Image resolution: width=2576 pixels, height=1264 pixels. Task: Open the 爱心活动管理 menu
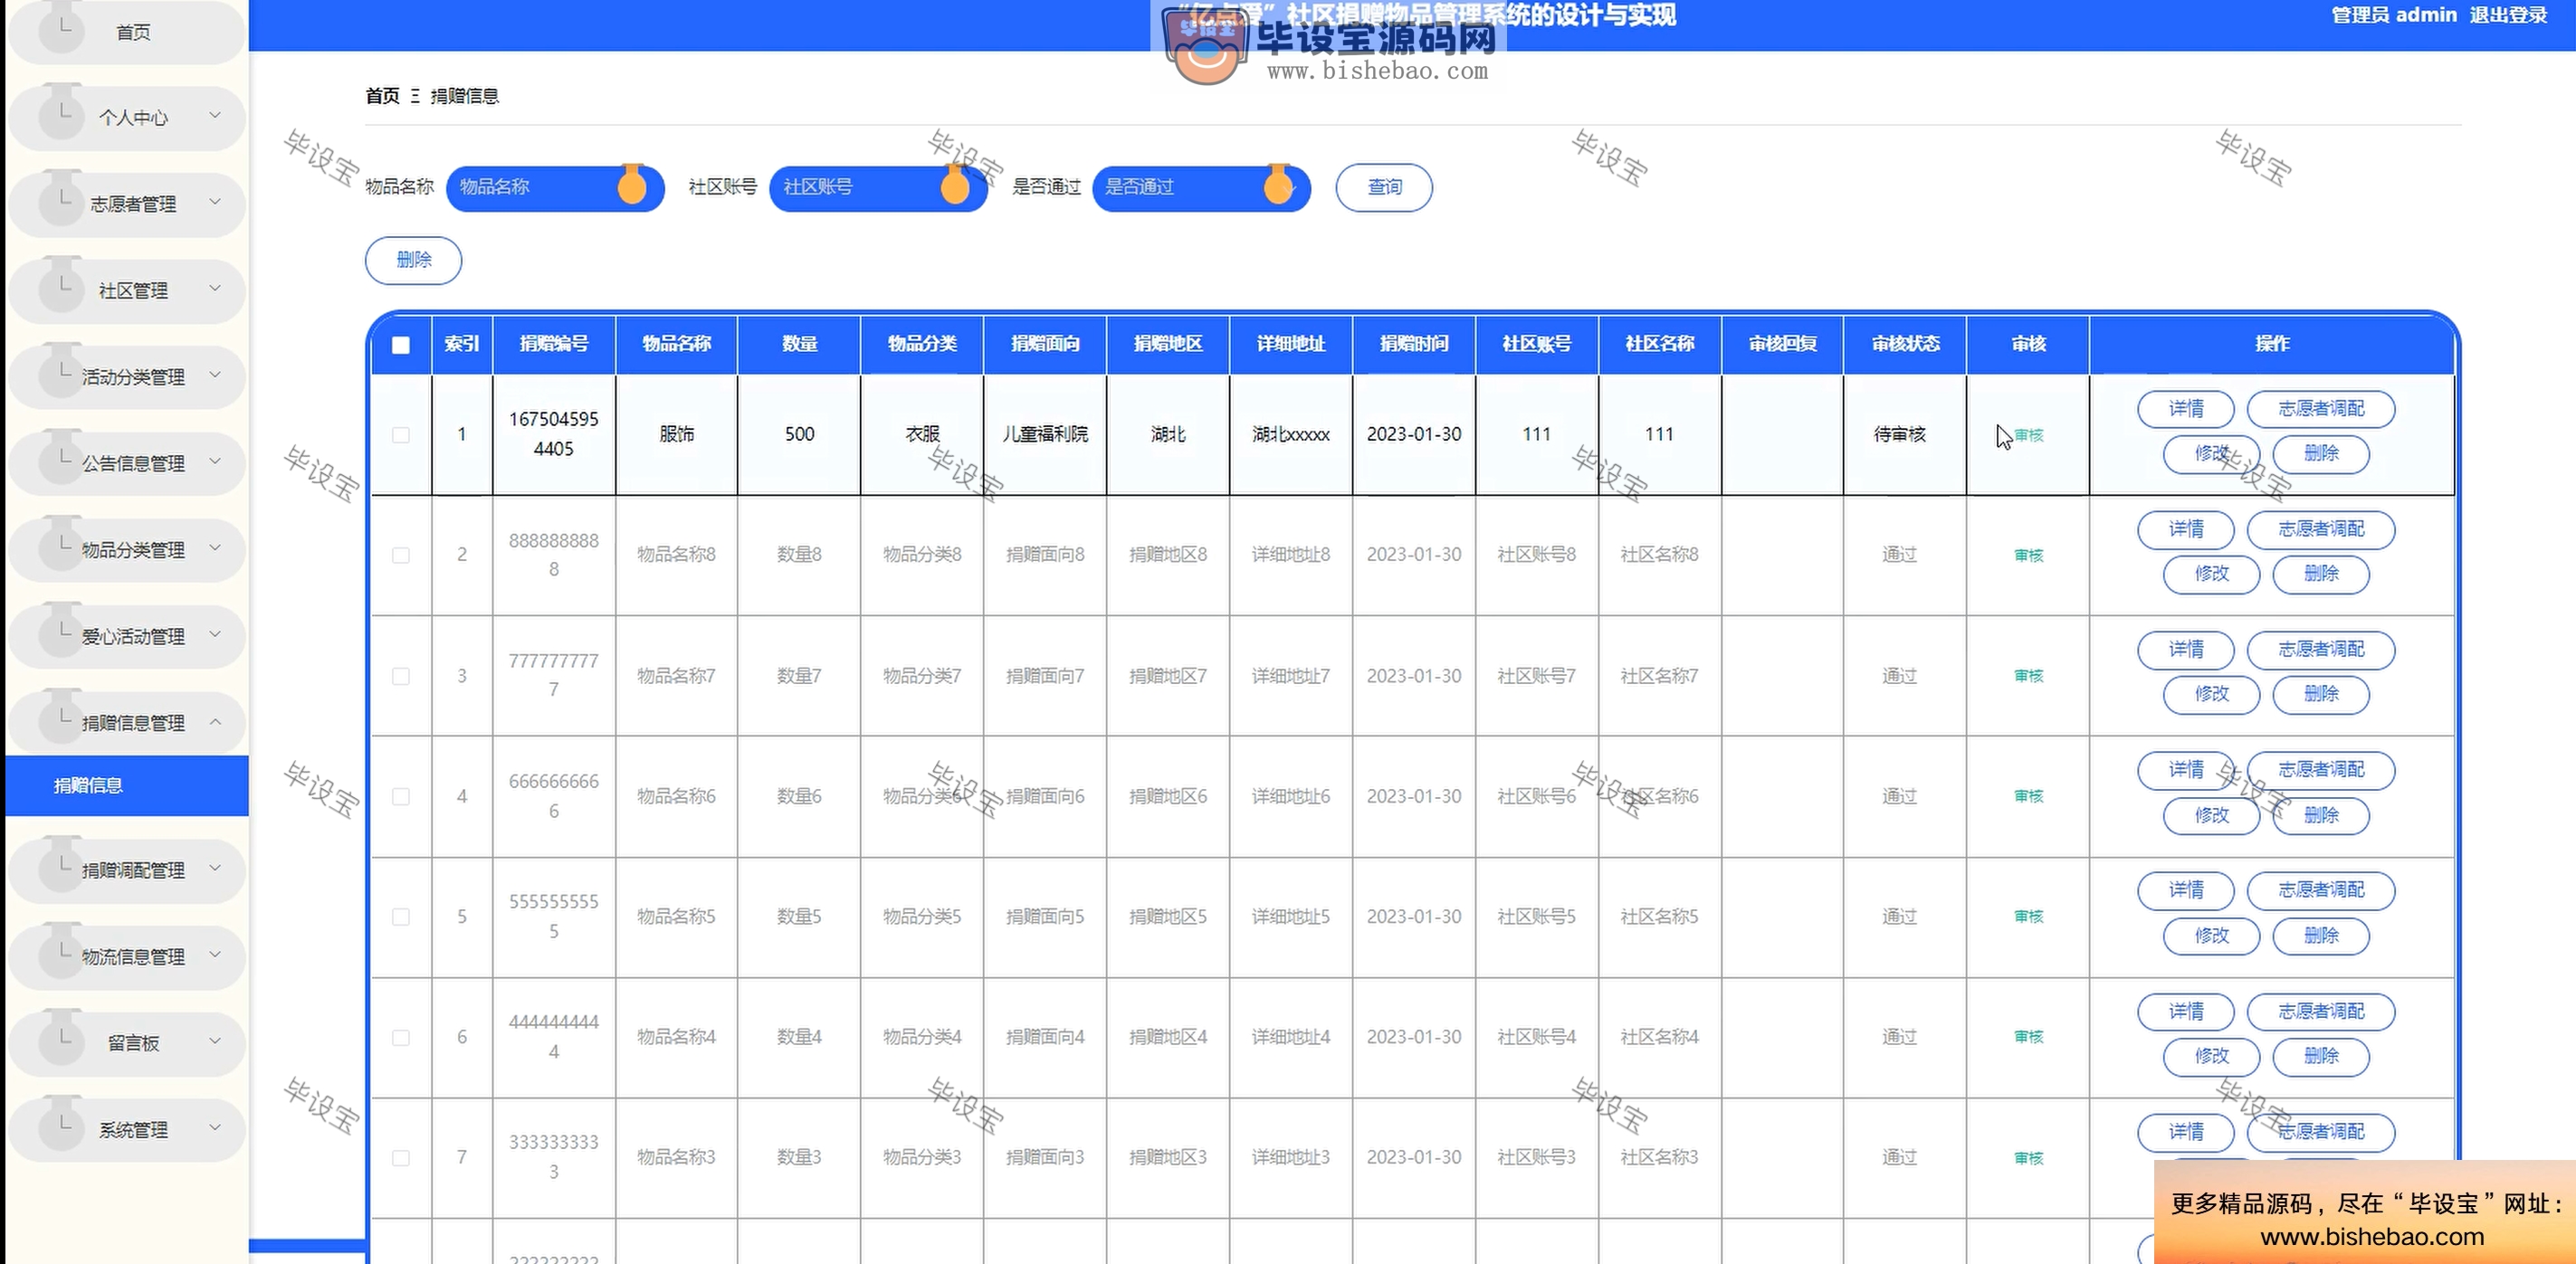coord(127,636)
